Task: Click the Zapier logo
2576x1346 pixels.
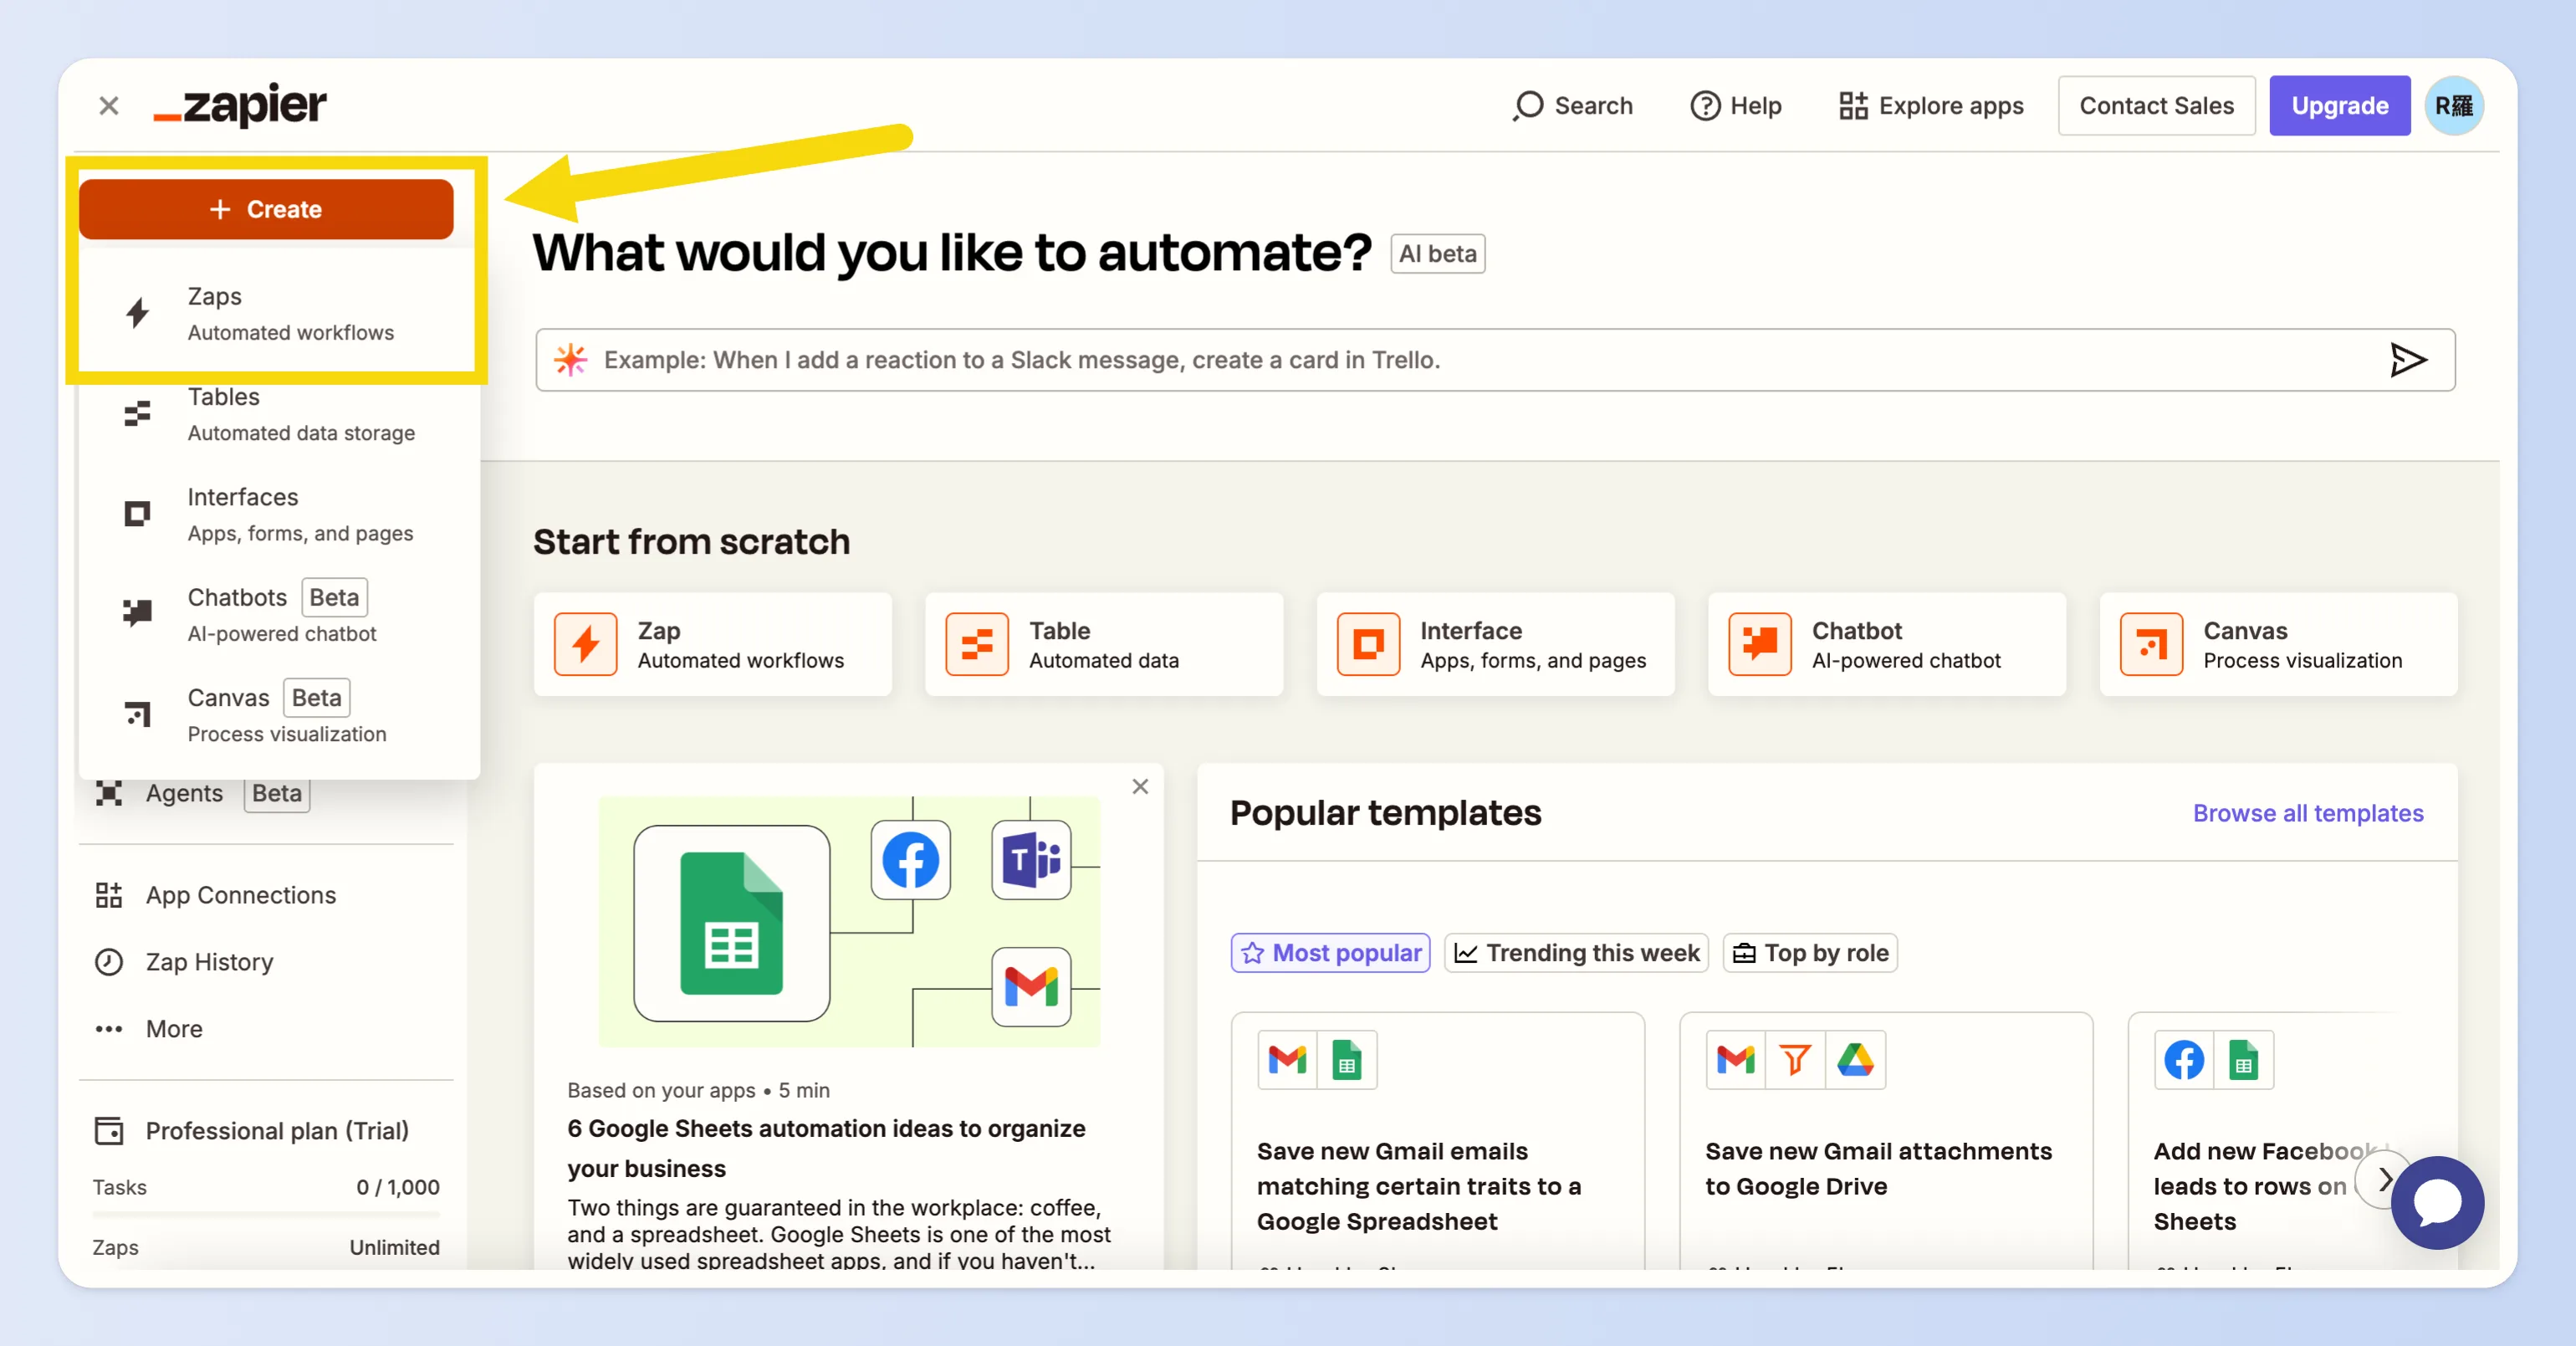Action: coord(240,106)
